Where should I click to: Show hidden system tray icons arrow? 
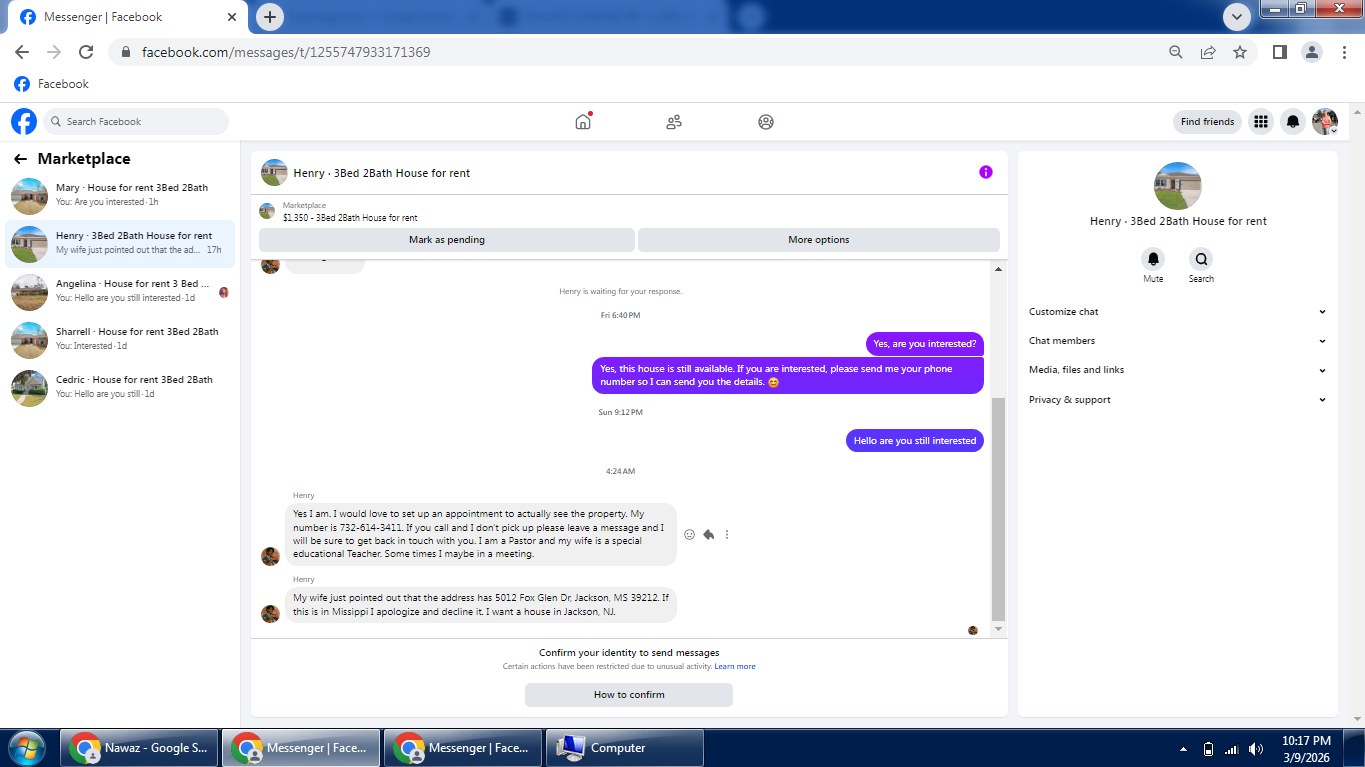coord(1184,749)
